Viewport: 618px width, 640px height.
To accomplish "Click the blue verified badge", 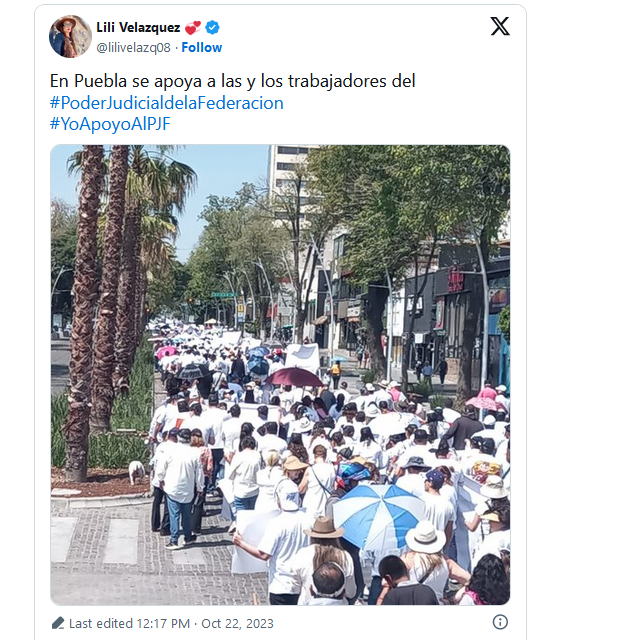I will [x=212, y=28].
